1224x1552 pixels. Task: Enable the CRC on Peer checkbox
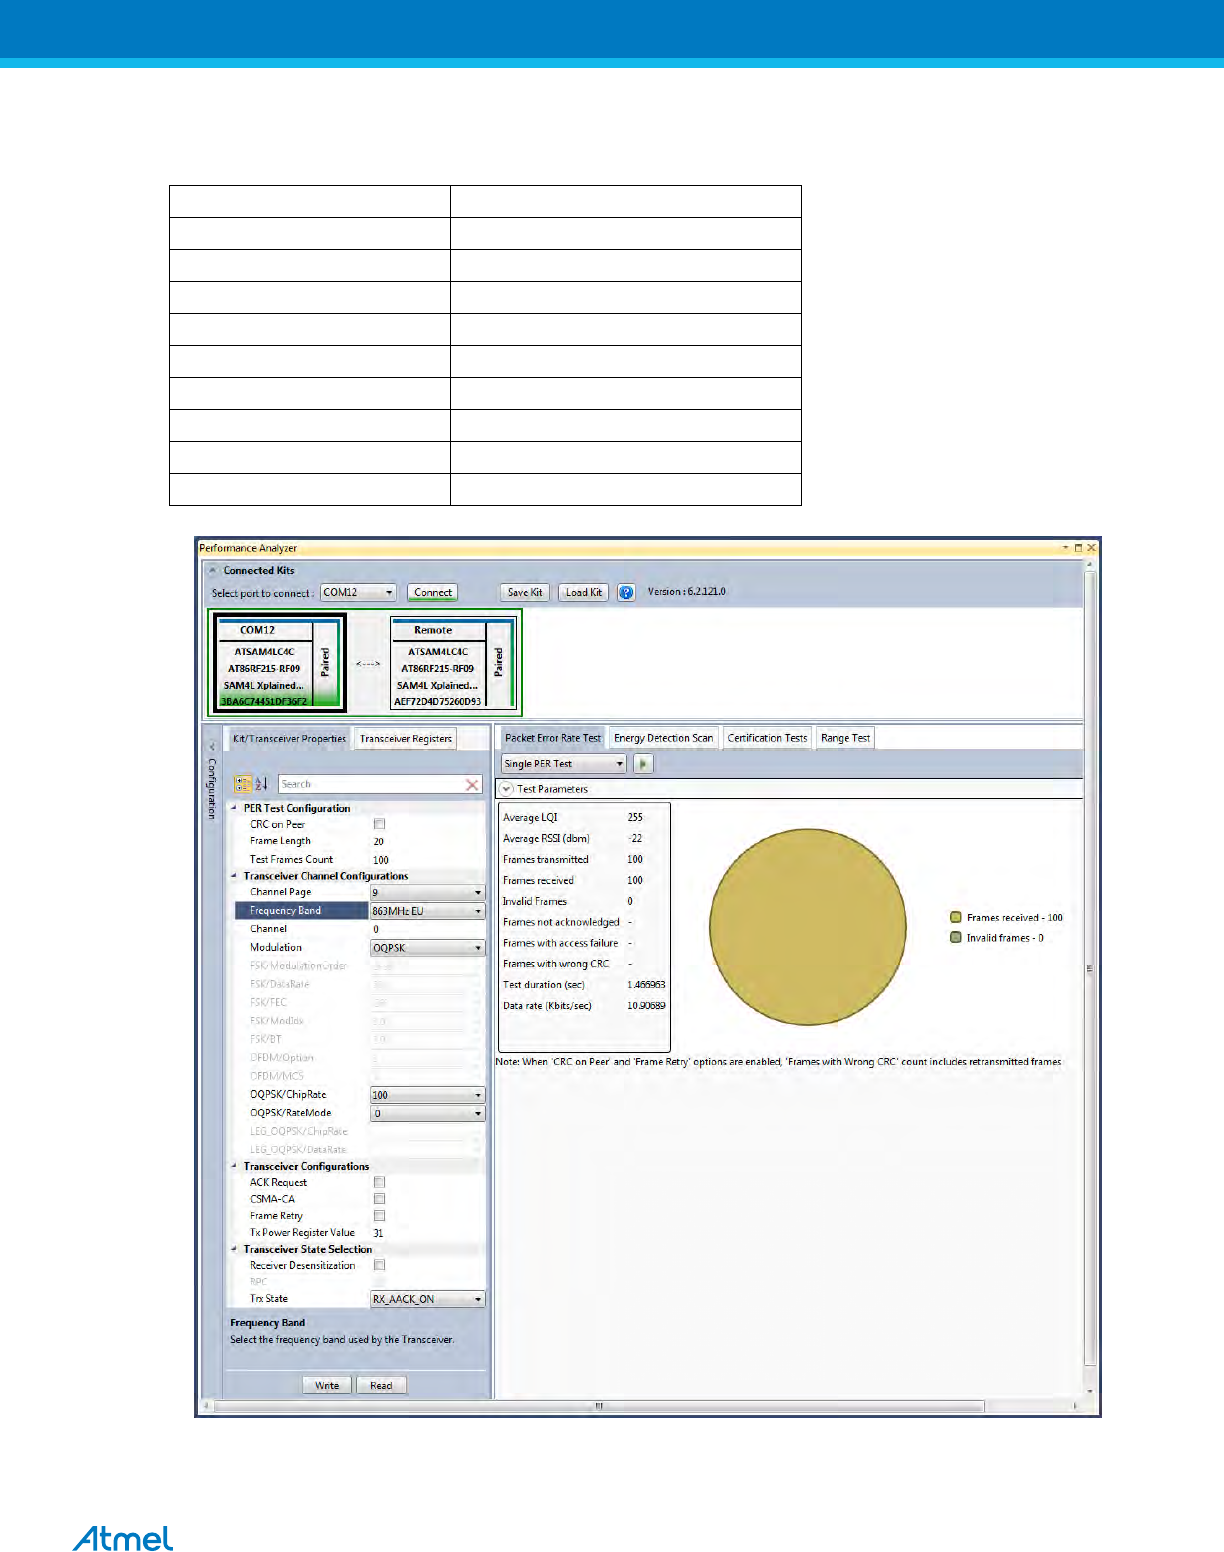(x=379, y=824)
